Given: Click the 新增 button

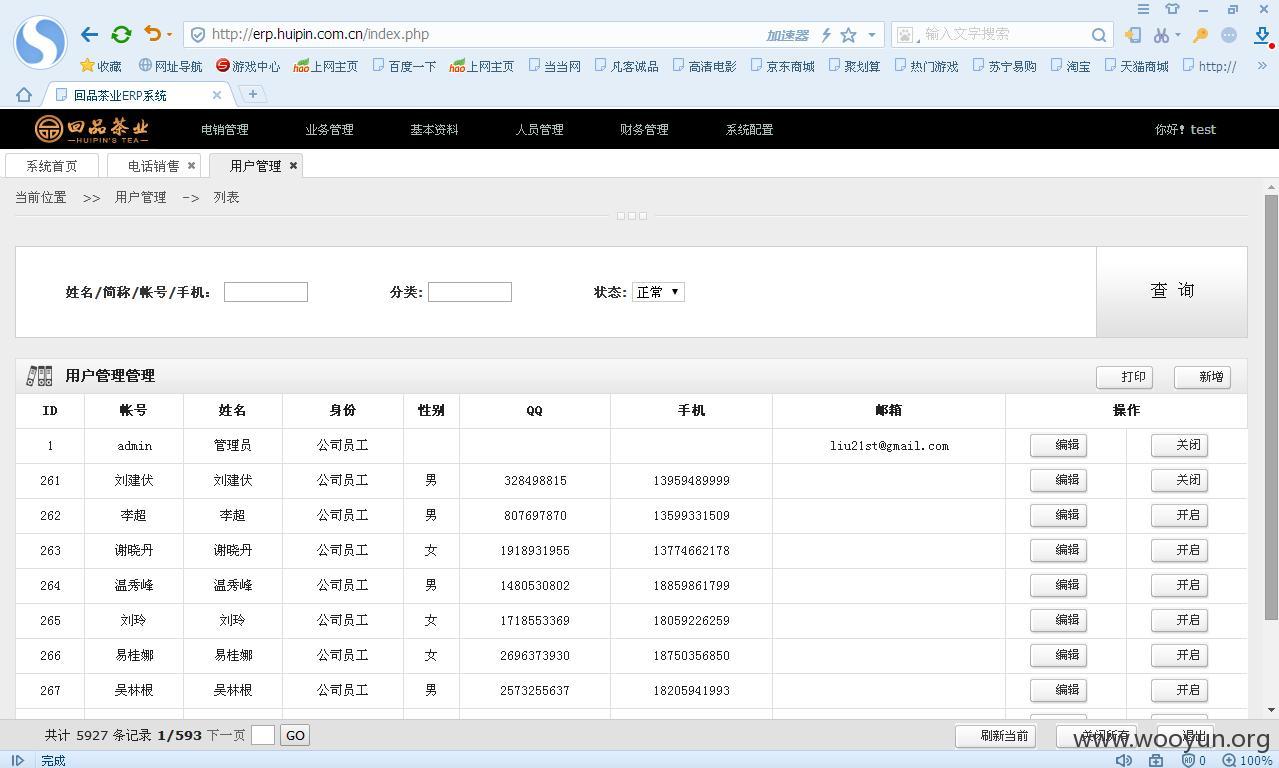Looking at the screenshot, I should [x=1202, y=377].
